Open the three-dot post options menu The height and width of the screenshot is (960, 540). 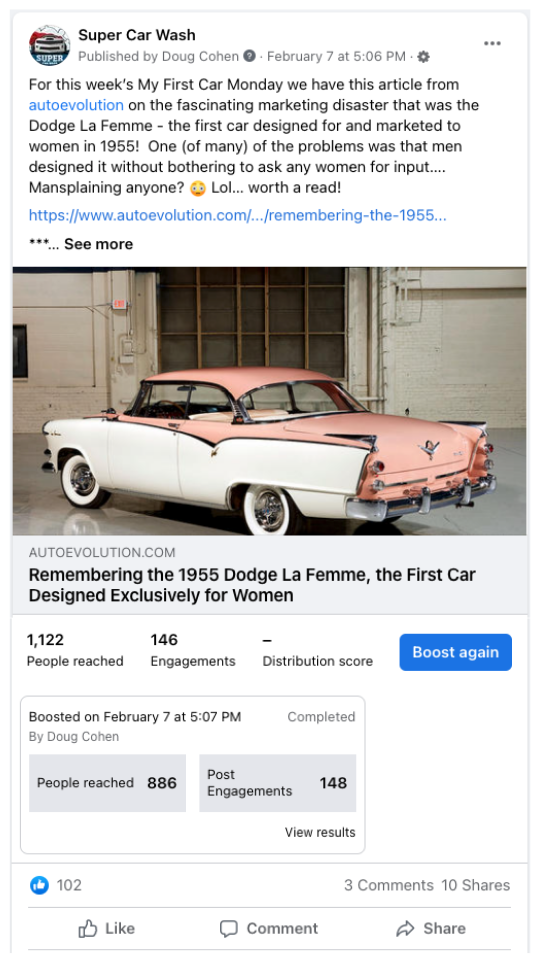[492, 43]
